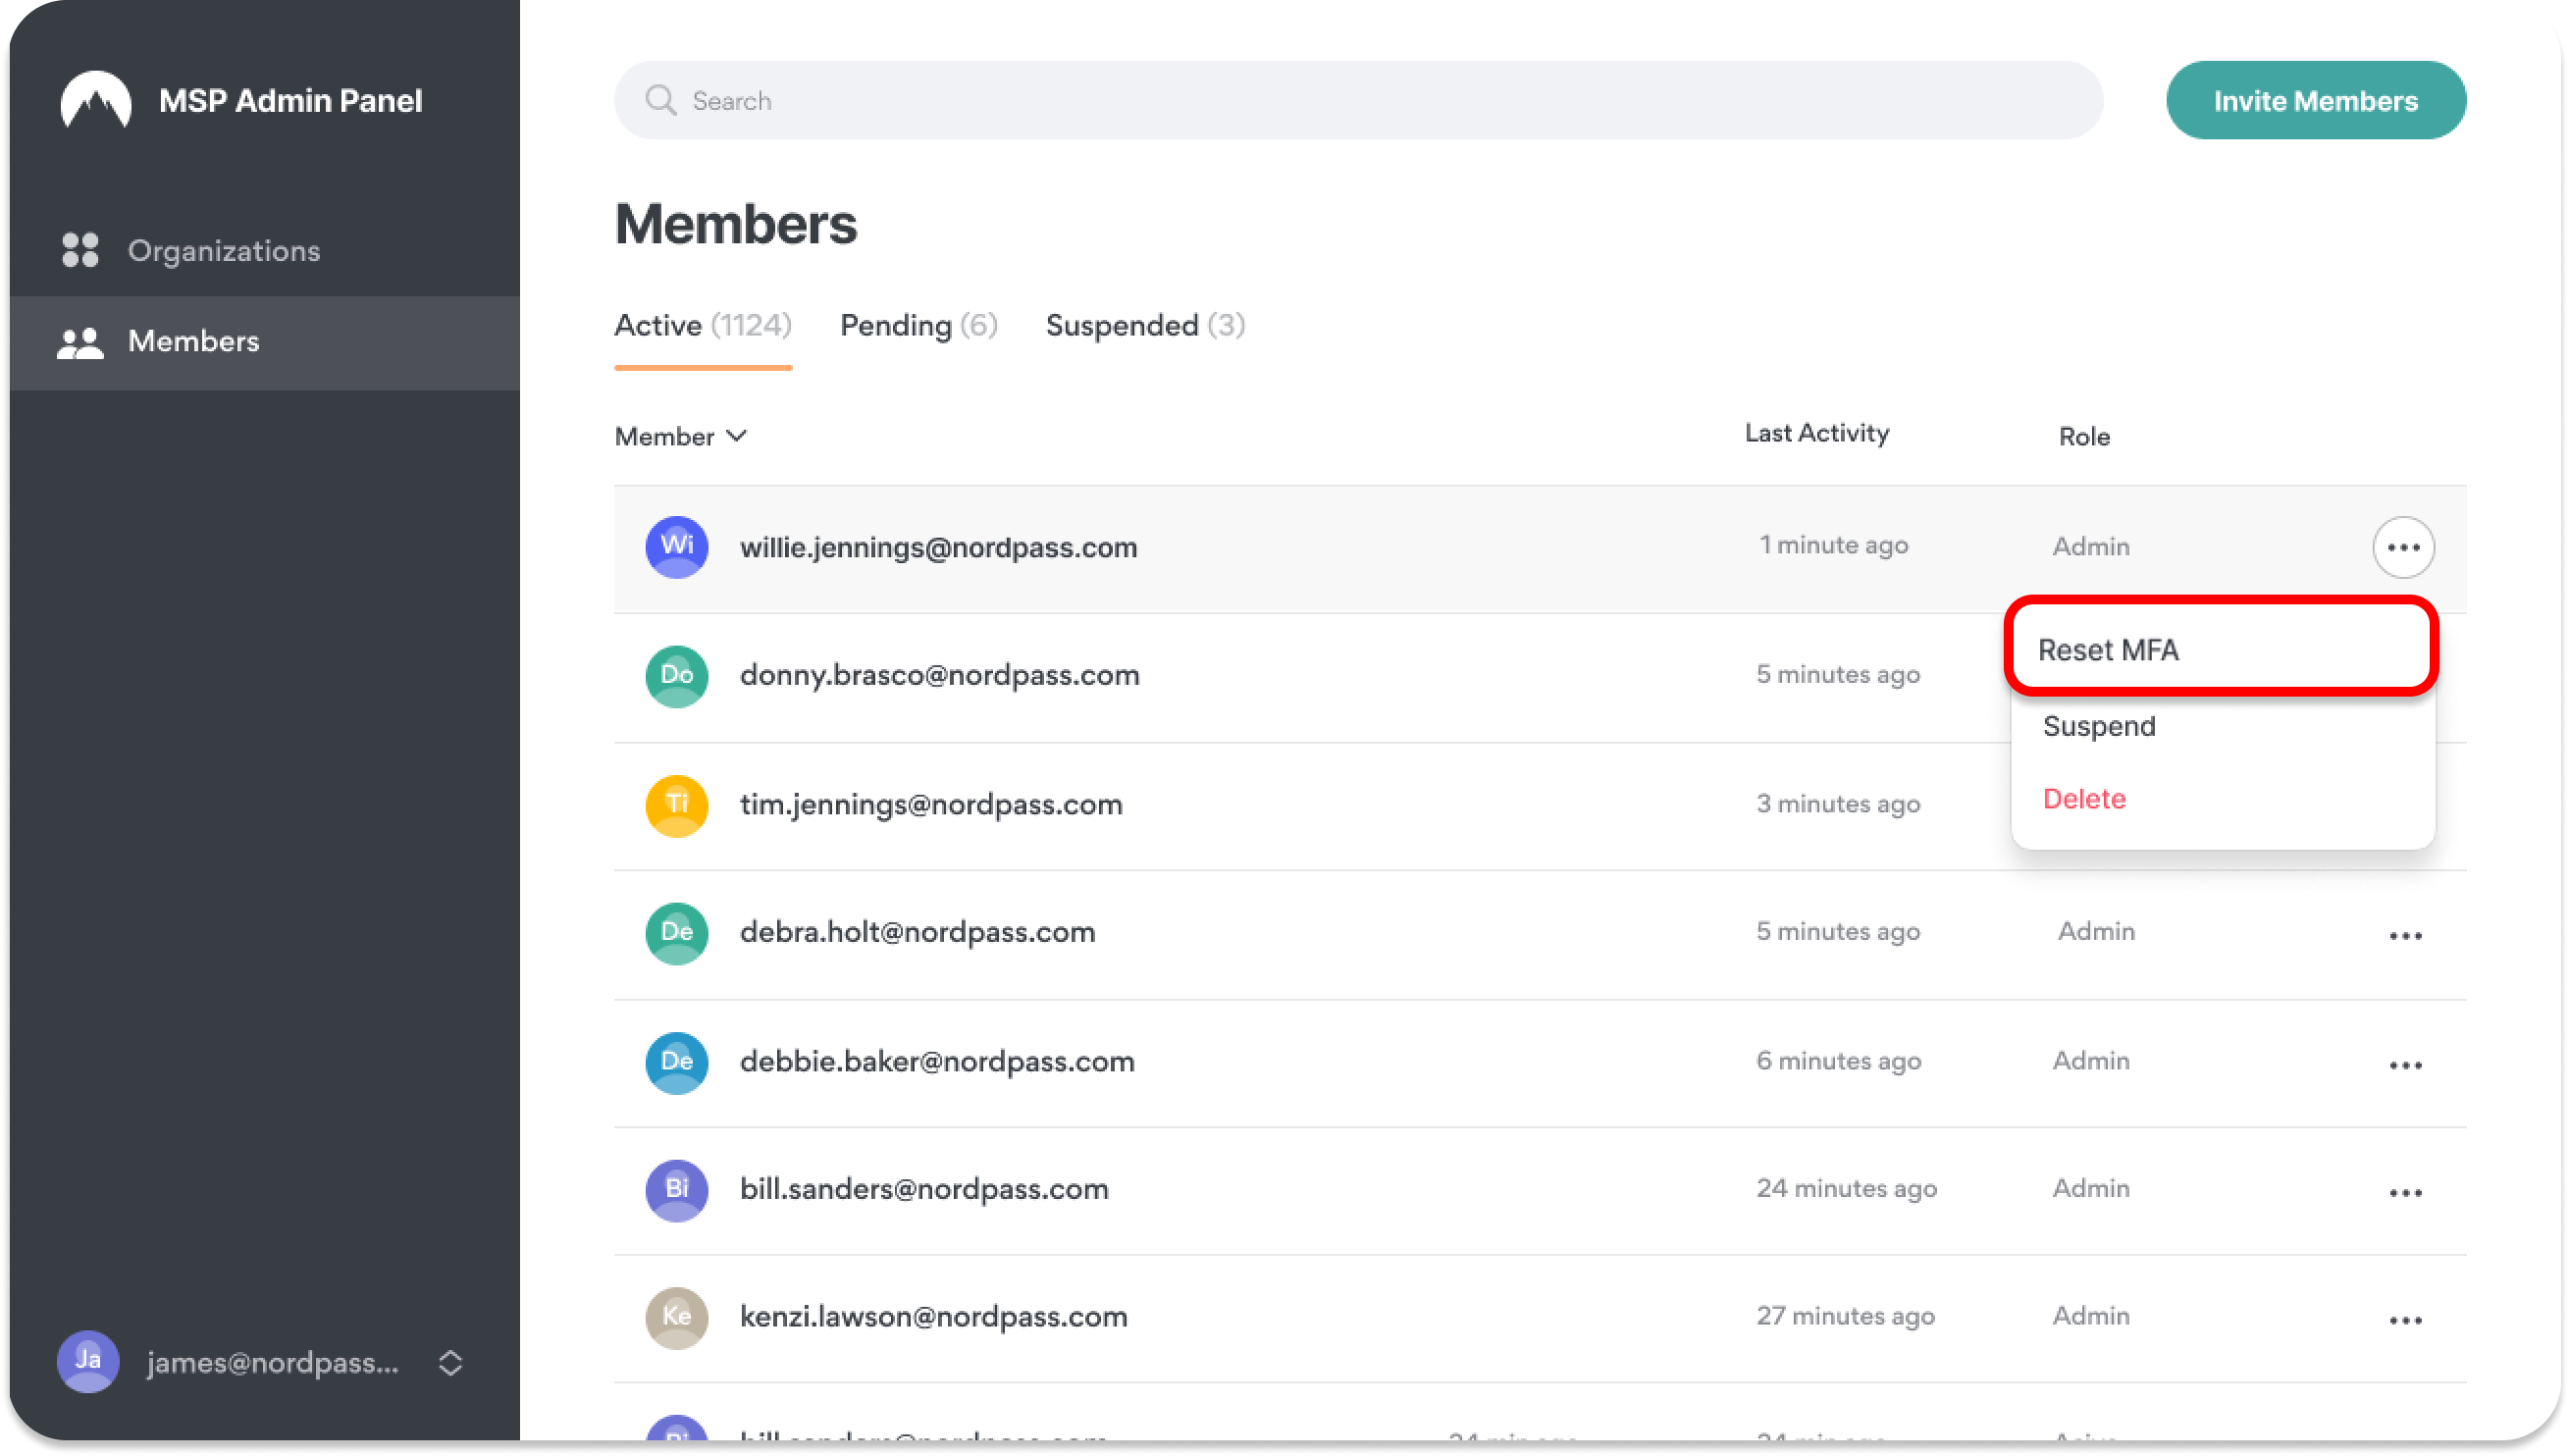Click the Do avatar for donny.brasco

[677, 676]
